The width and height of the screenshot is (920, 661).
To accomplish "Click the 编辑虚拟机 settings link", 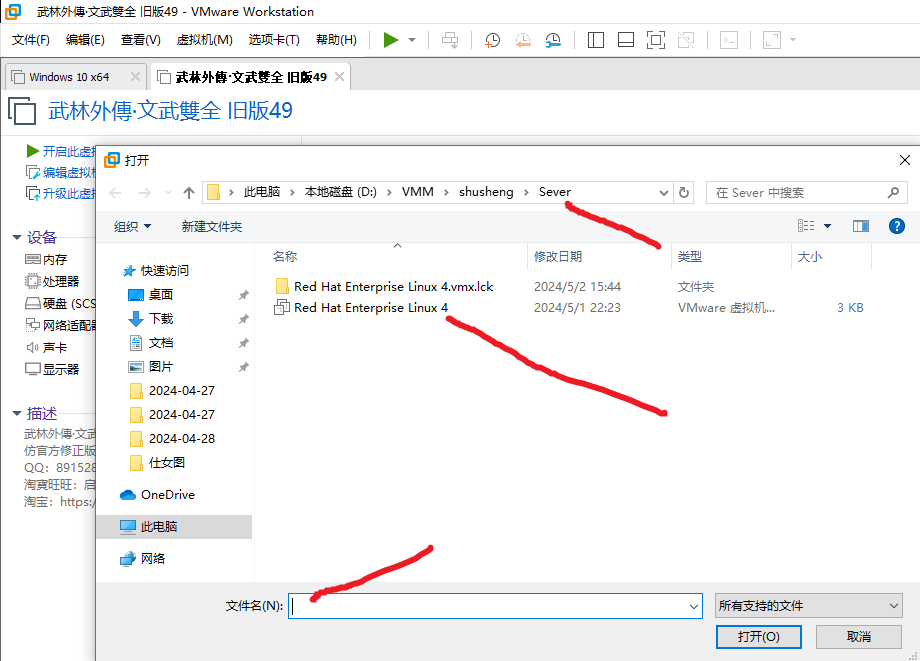I will coord(60,172).
